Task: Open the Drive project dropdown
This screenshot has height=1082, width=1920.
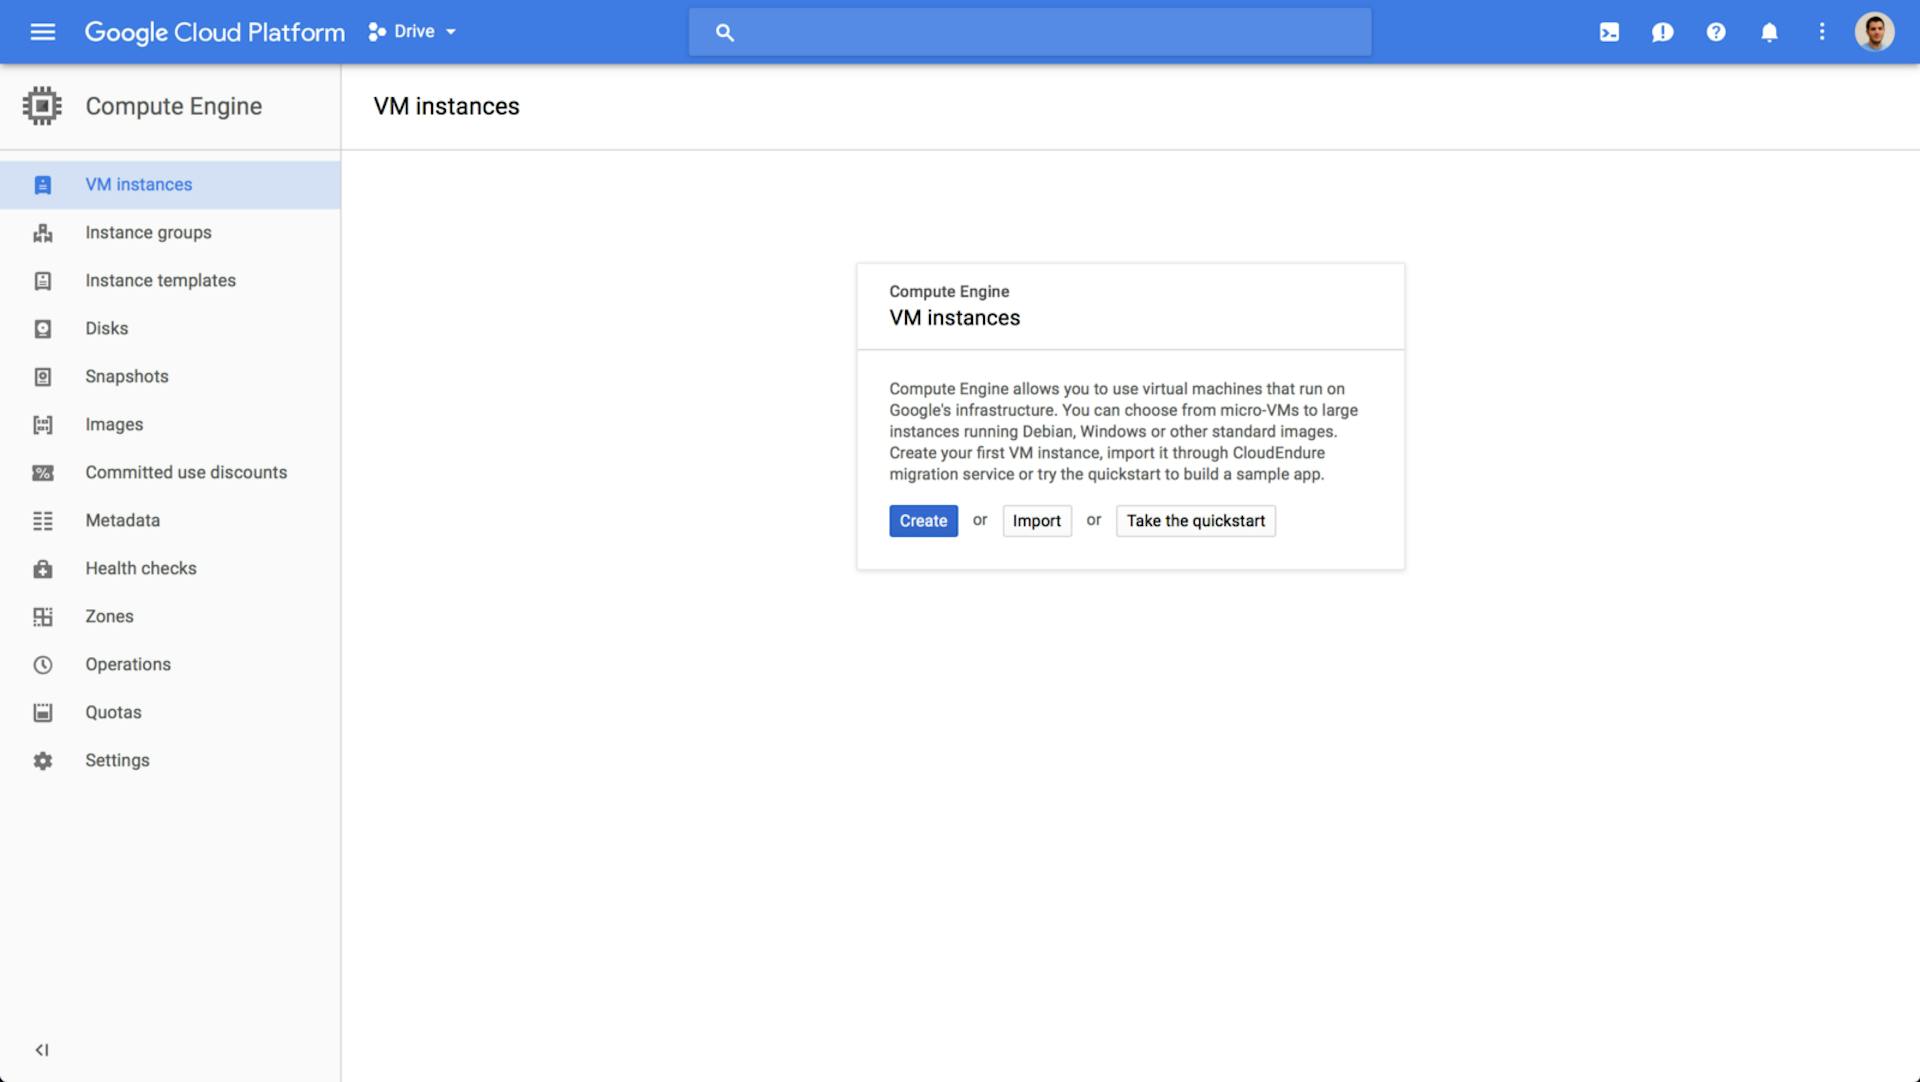Action: click(410, 31)
